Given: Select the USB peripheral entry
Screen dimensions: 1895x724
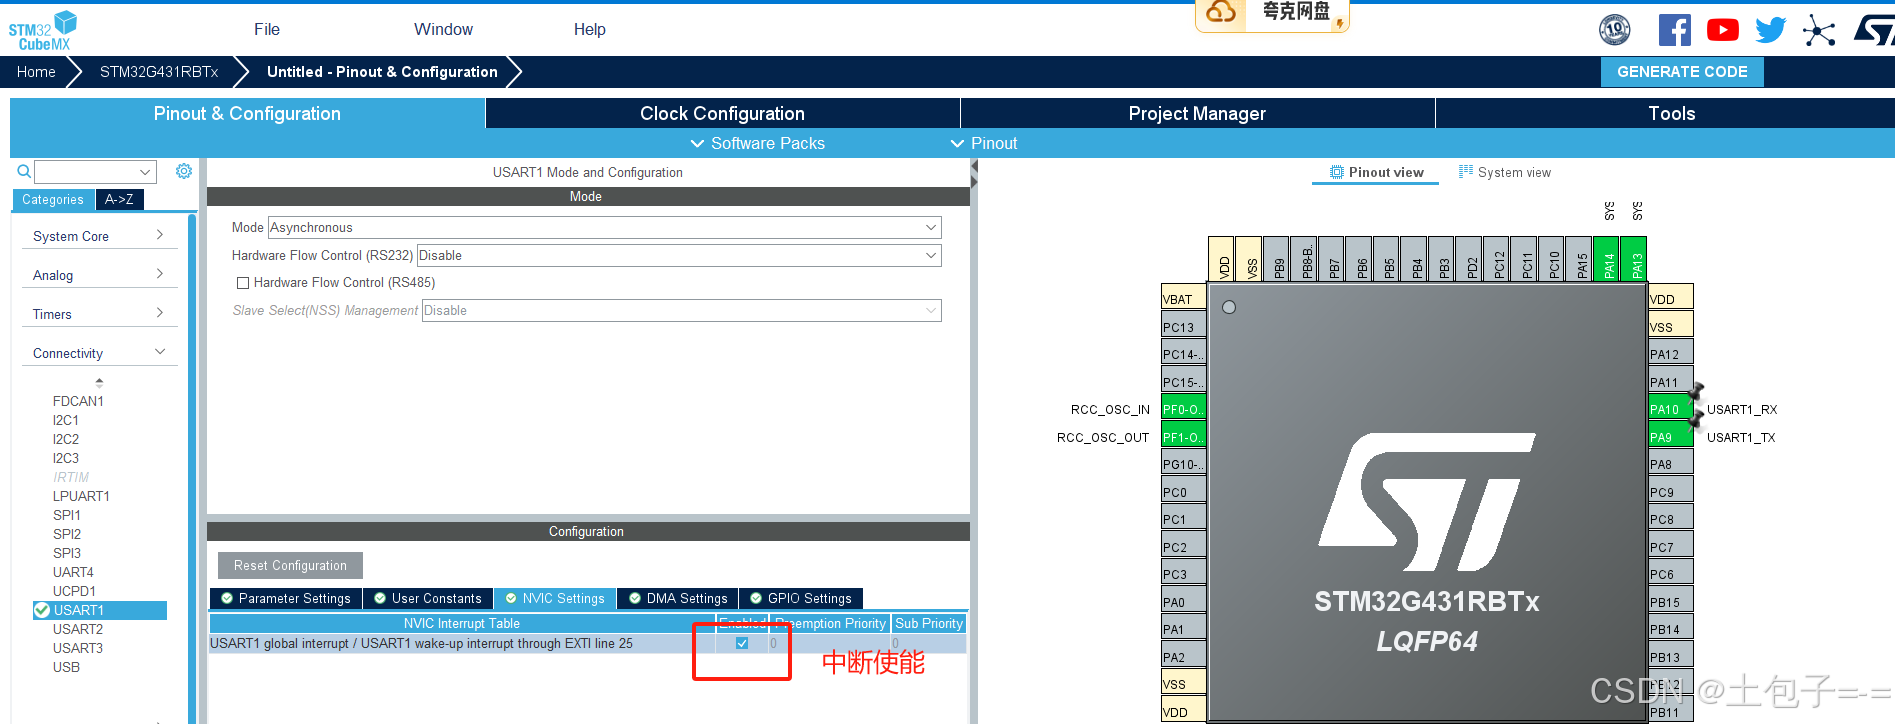Looking at the screenshot, I should point(66,667).
